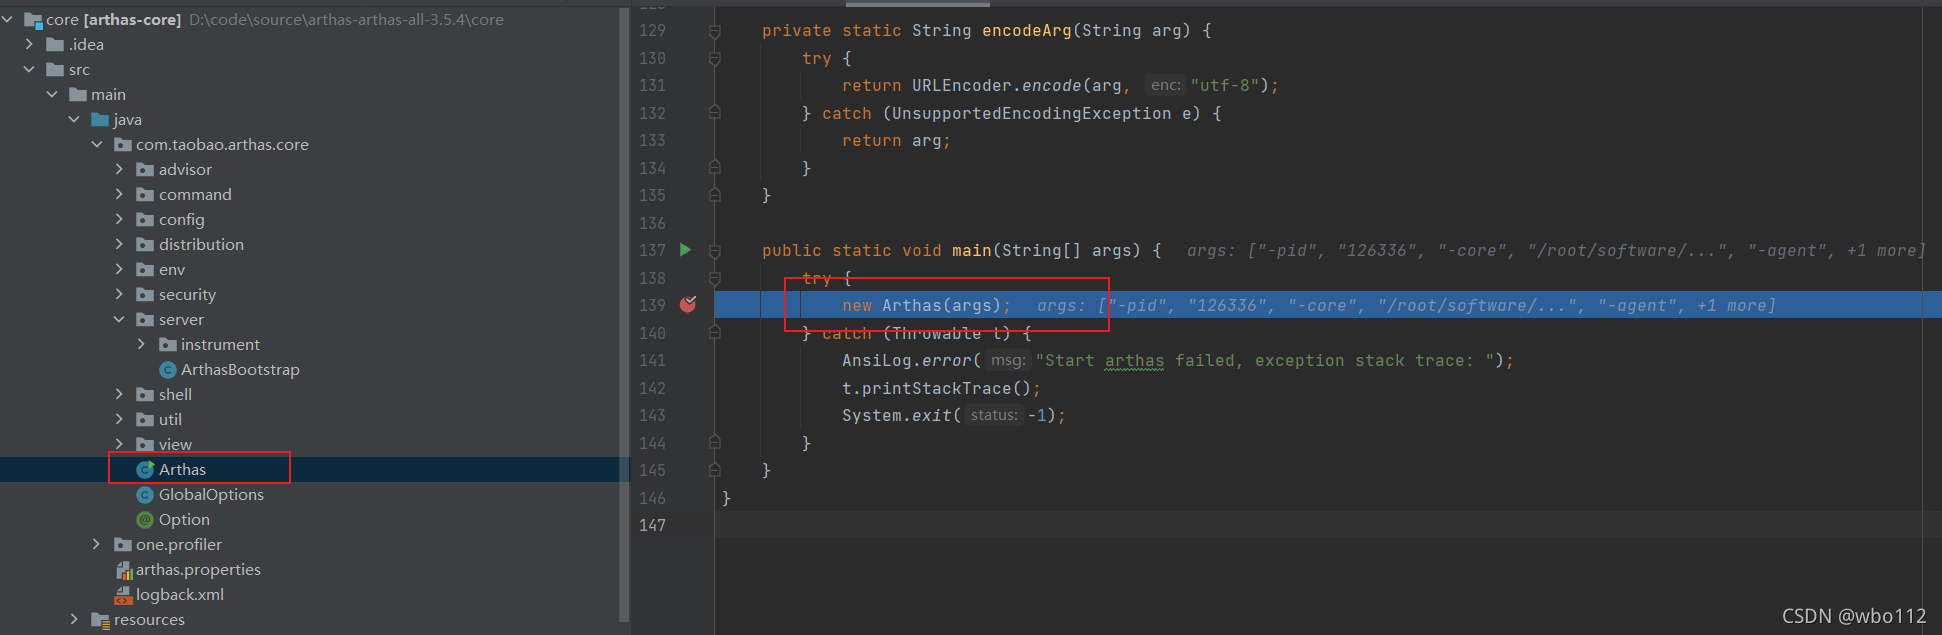Viewport: 1942px width, 635px height.
Task: Fold the main method at line 137
Action: [715, 251]
